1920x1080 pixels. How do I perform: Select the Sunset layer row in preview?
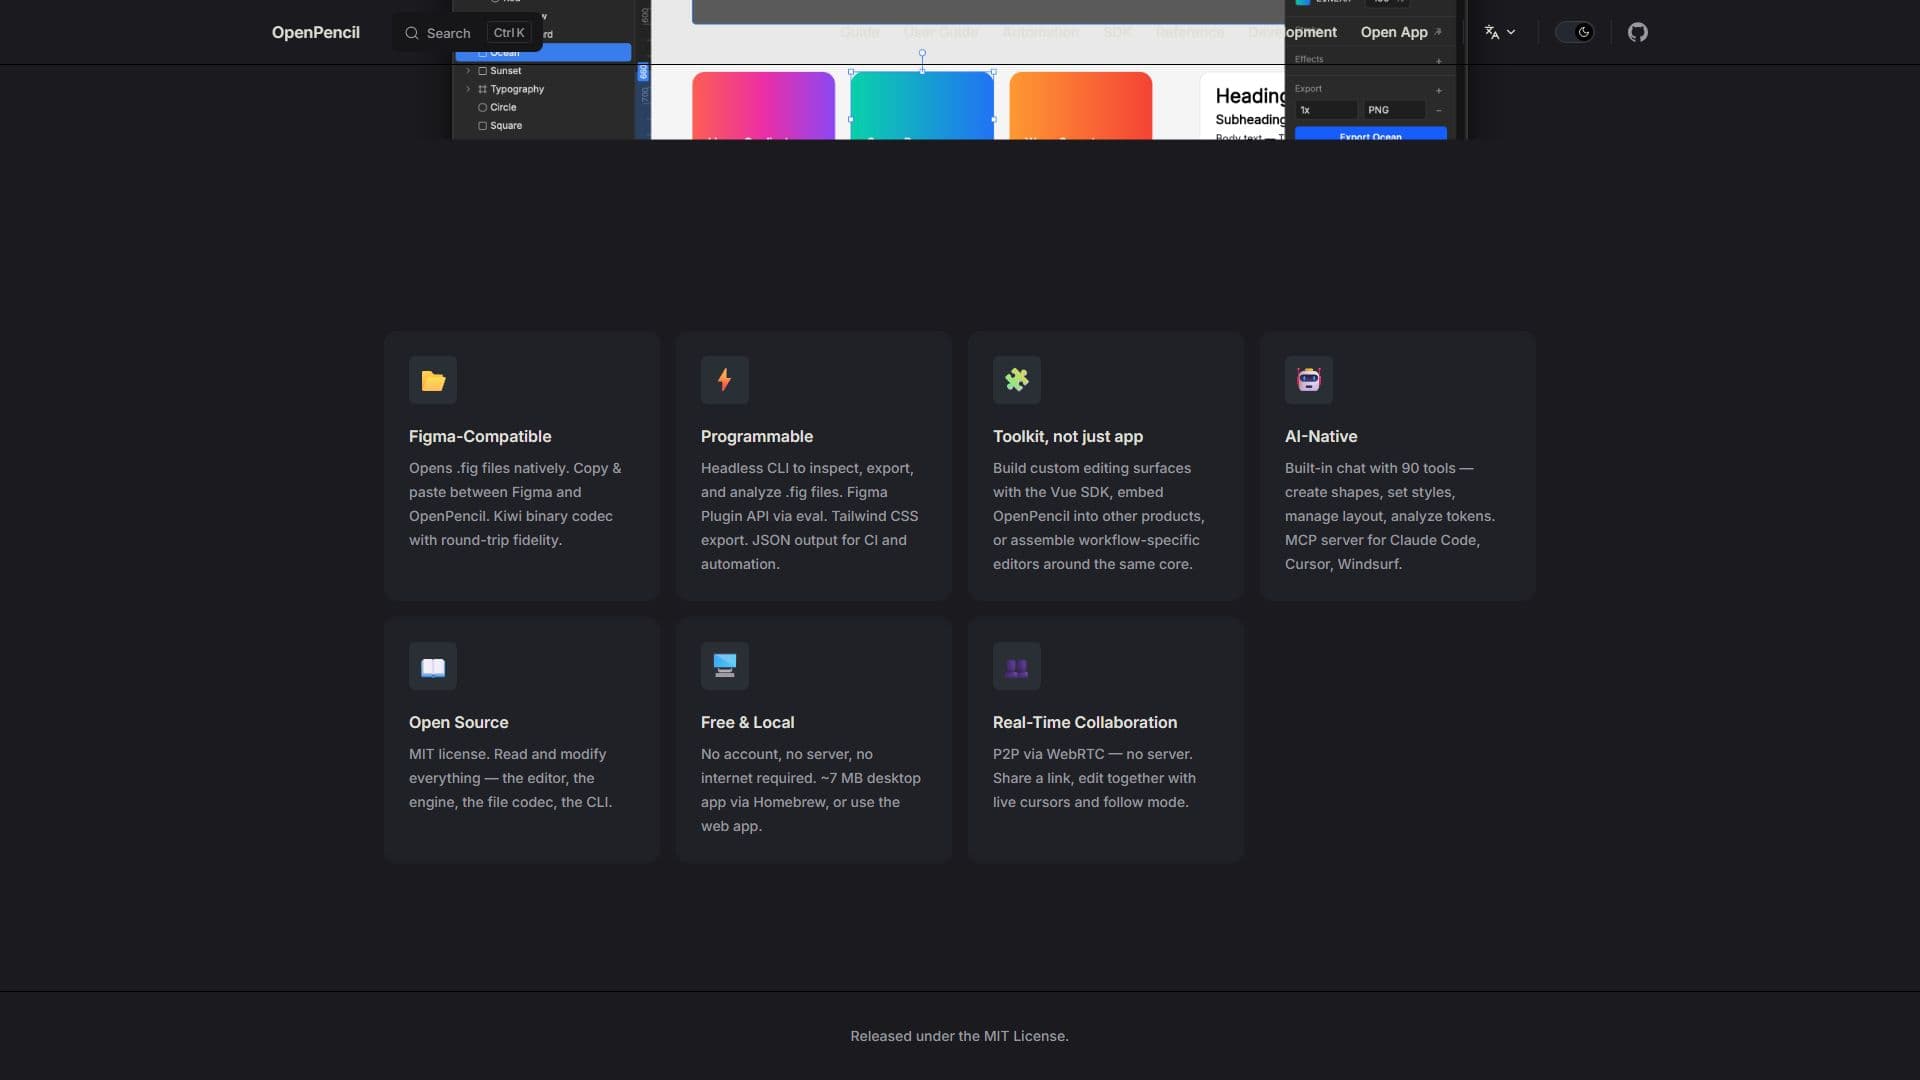[x=543, y=71]
